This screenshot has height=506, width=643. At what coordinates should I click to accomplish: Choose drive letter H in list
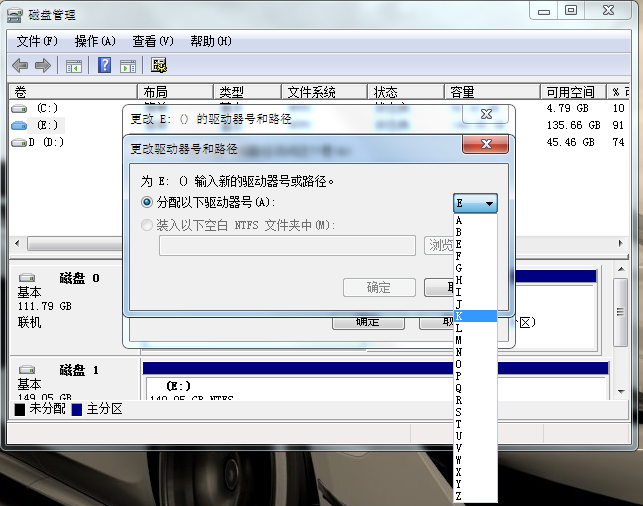tap(475, 280)
